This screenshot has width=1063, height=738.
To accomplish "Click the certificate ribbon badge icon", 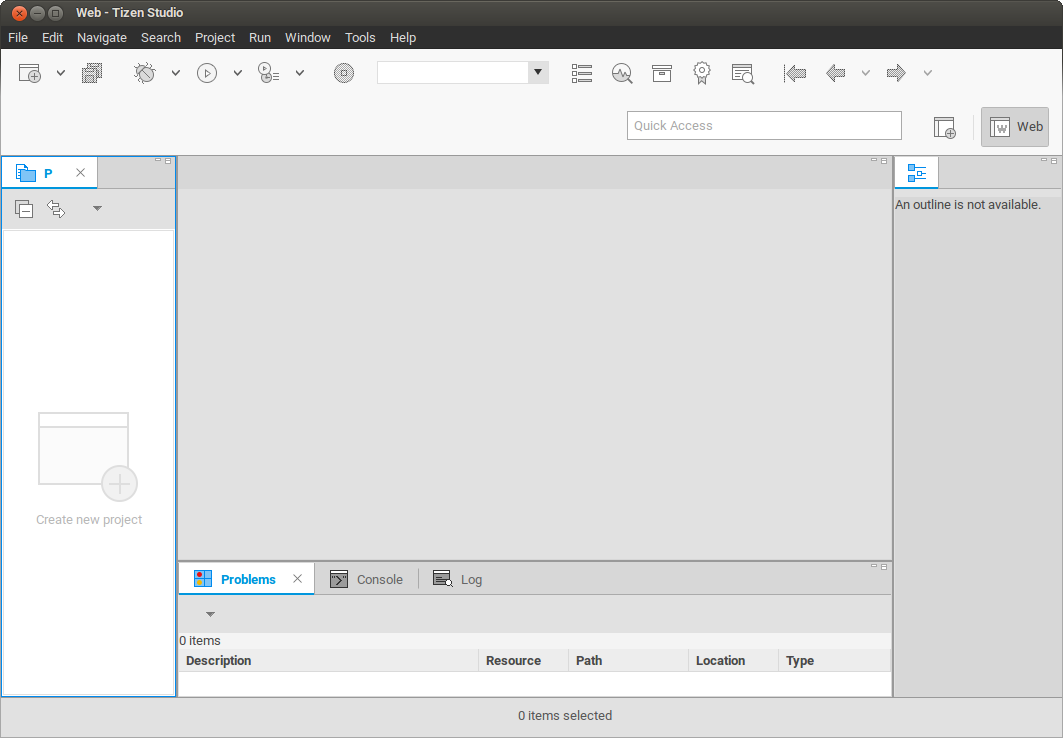I will pos(702,73).
